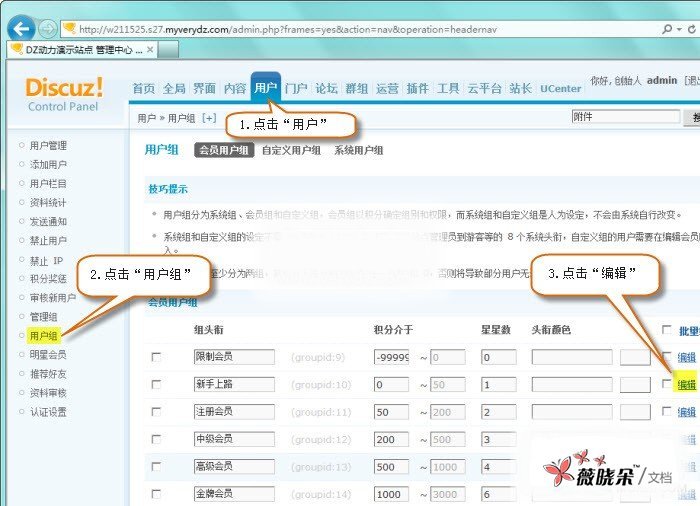Click the browser back arrow button

(x=20, y=28)
